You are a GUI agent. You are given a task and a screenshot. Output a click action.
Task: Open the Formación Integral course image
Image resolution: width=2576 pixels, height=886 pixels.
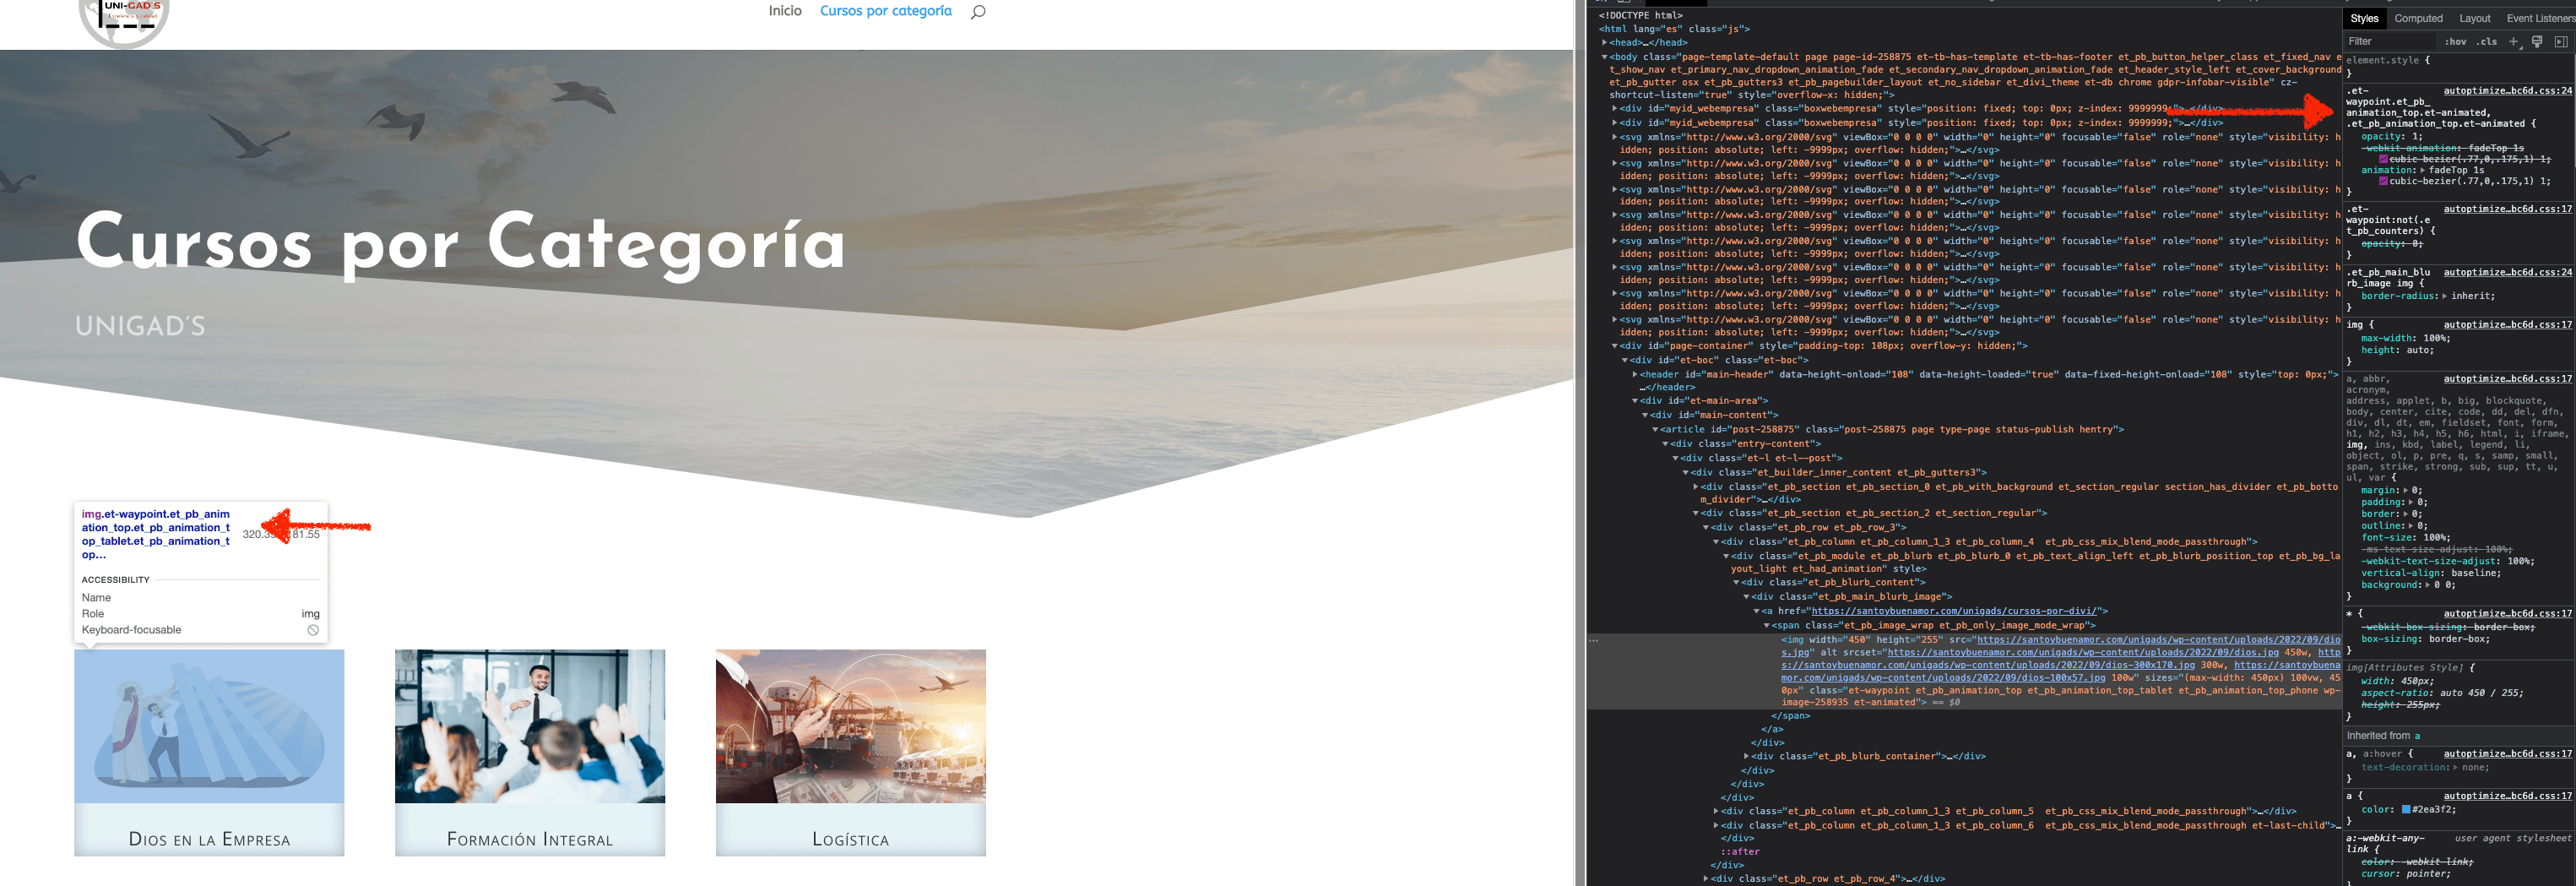pyautogui.click(x=530, y=726)
